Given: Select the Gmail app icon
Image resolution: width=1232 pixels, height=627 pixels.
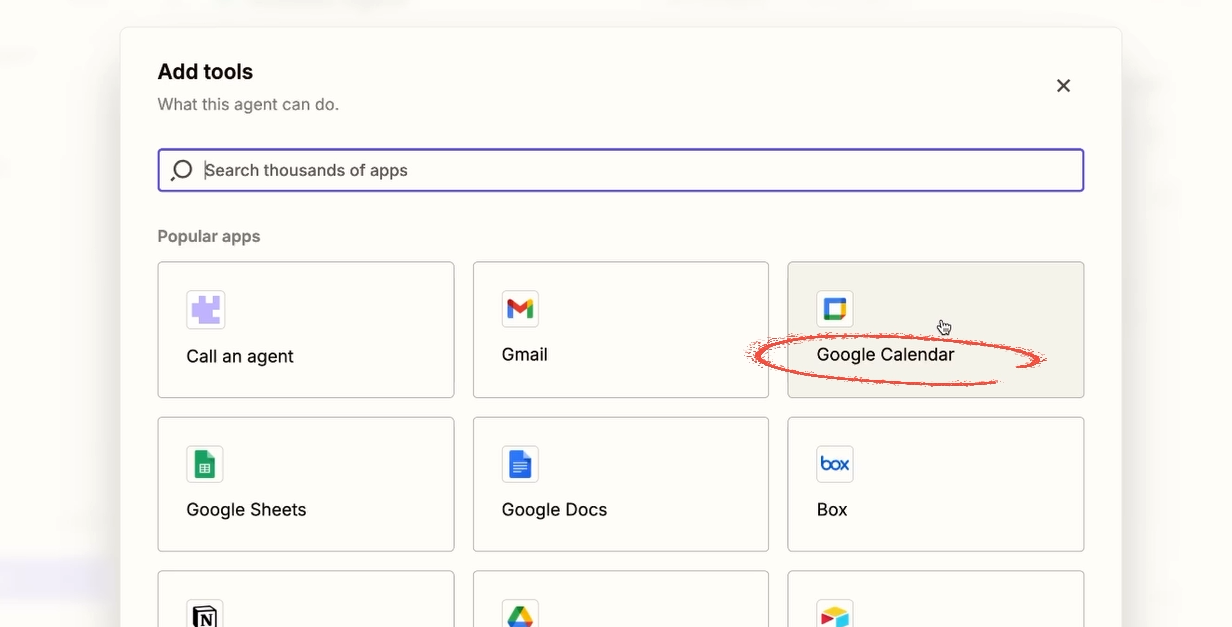Looking at the screenshot, I should [520, 309].
